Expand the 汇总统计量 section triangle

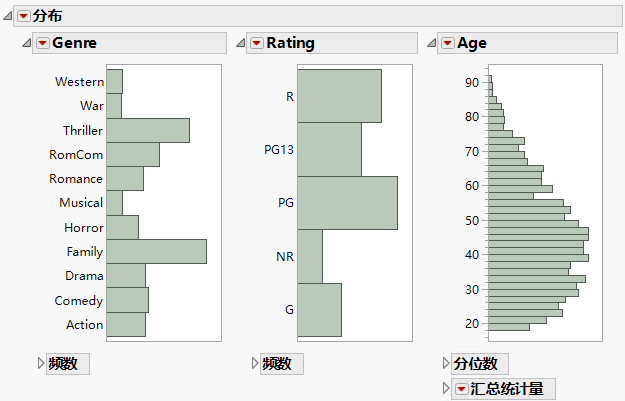coord(446,389)
